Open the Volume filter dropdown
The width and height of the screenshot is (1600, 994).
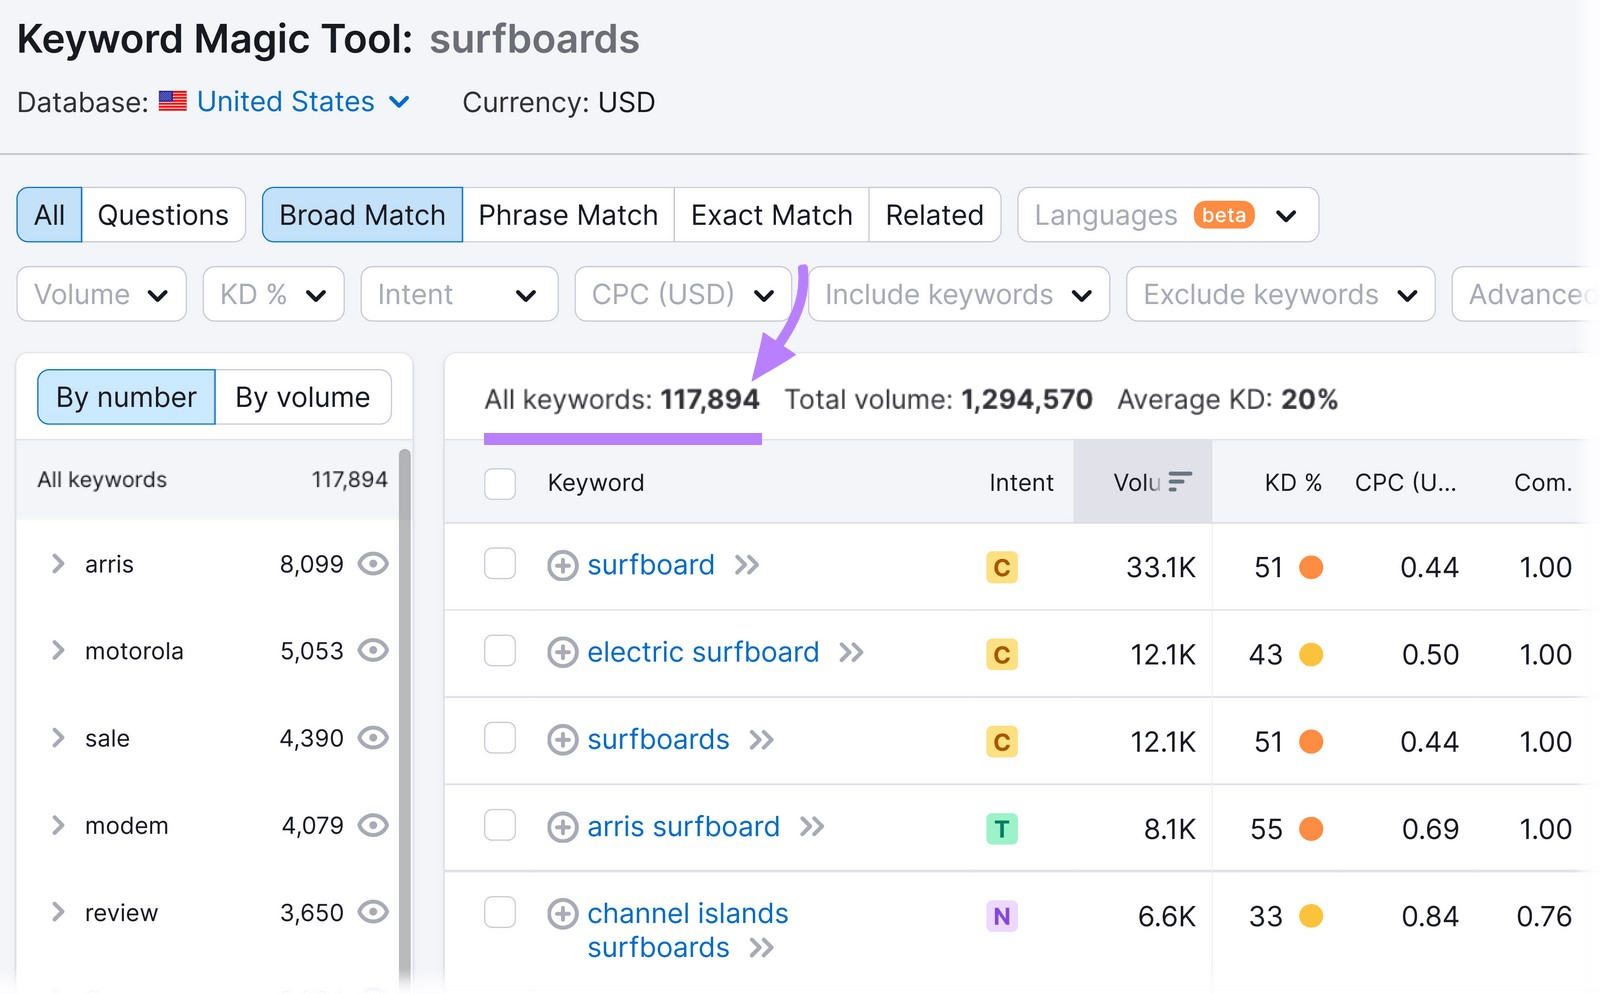[100, 294]
